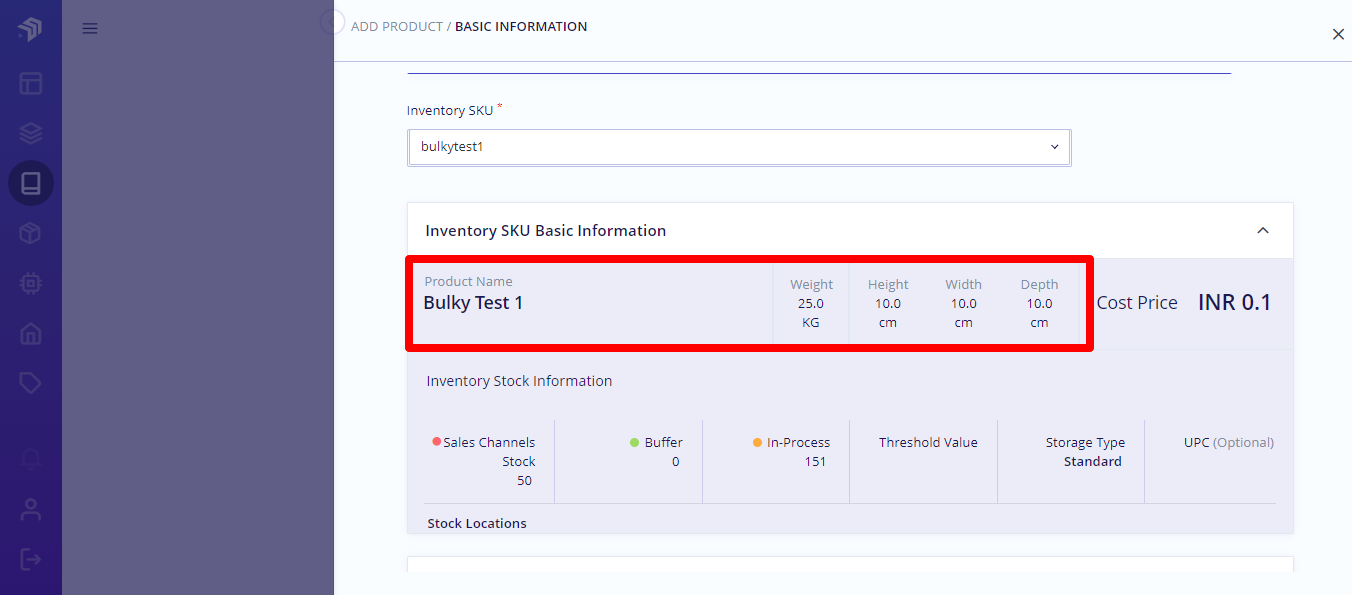Open the price tag icon in the sidebar

31,383
